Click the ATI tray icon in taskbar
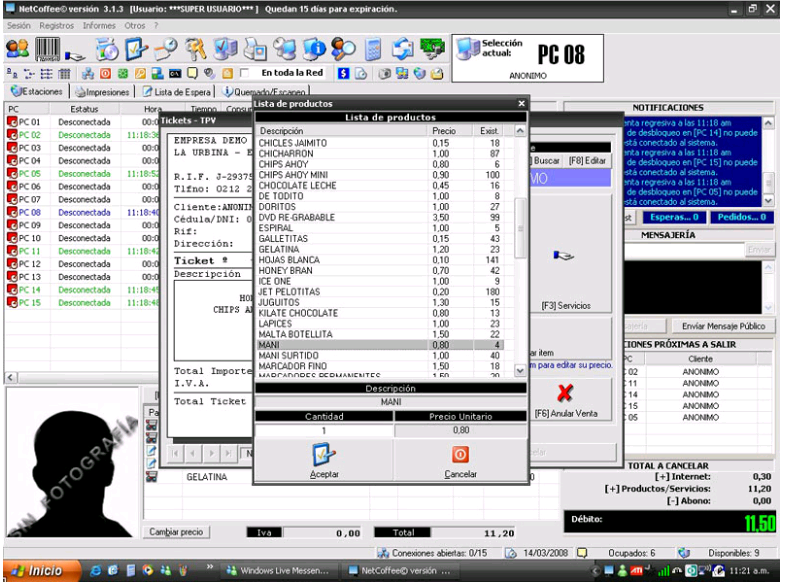The image size is (785, 585). click(636, 570)
